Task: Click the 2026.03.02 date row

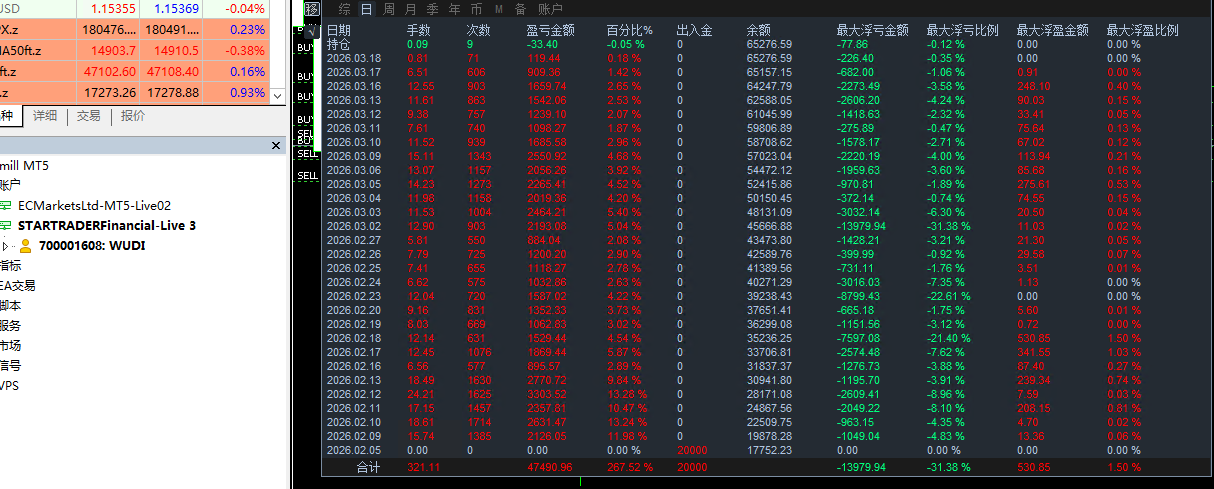Action: pos(353,226)
